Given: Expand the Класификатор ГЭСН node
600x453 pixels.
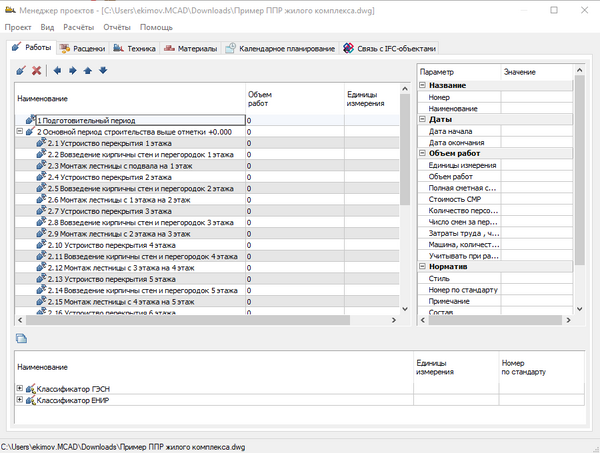Looking at the screenshot, I should click(x=20, y=388).
